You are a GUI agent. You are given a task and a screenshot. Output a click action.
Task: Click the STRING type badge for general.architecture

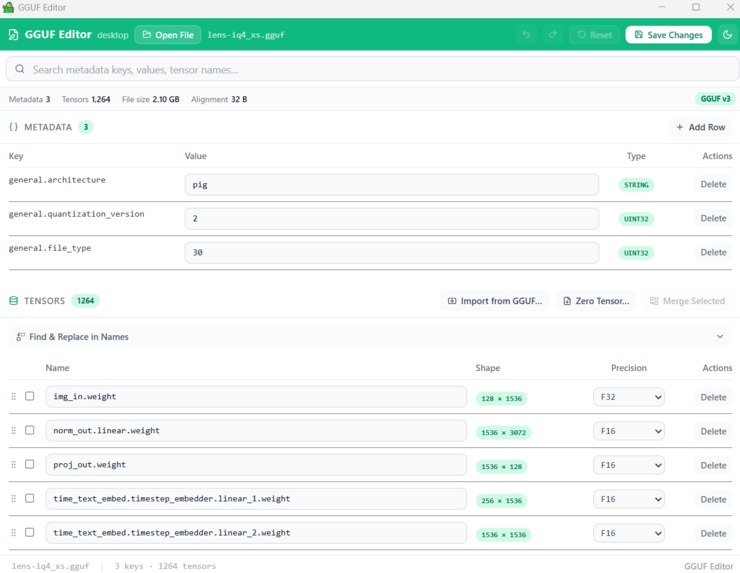pyautogui.click(x=636, y=185)
